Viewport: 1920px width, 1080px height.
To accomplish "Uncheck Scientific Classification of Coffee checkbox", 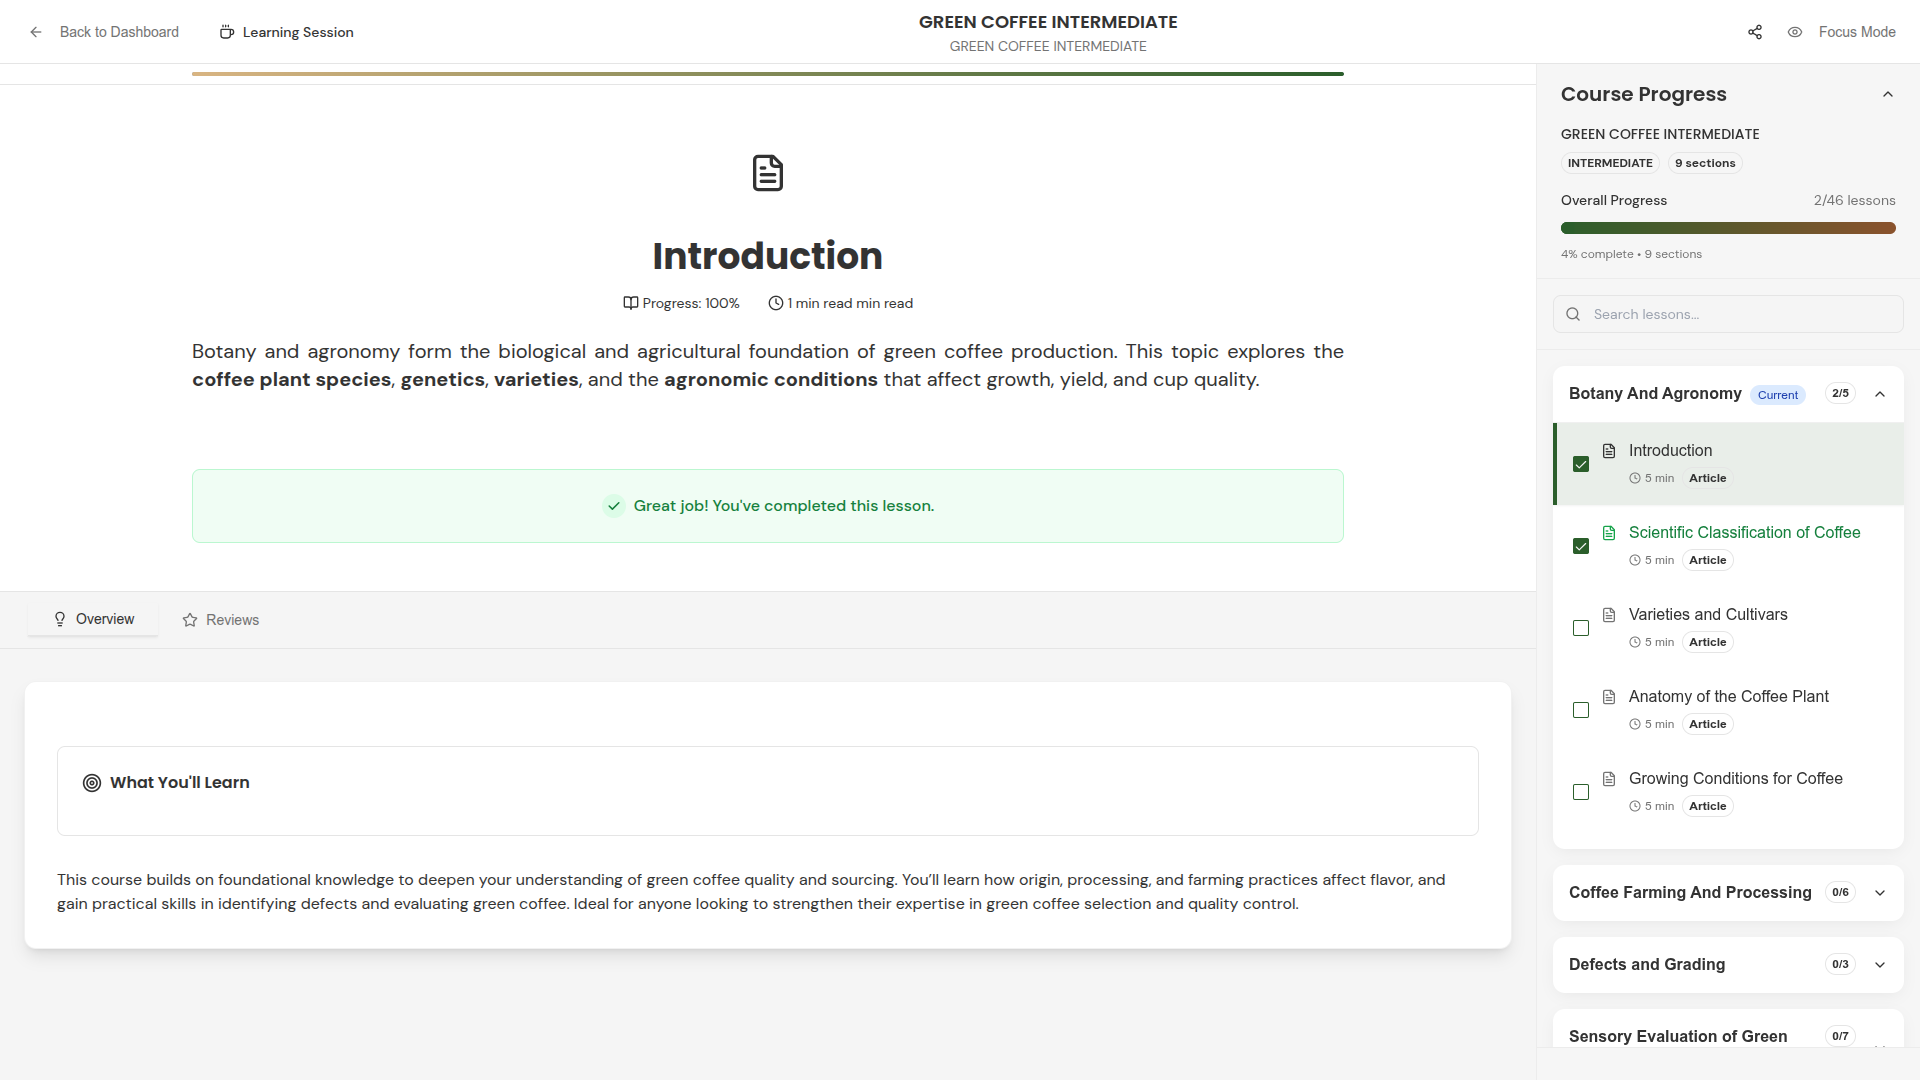I will click(1581, 546).
